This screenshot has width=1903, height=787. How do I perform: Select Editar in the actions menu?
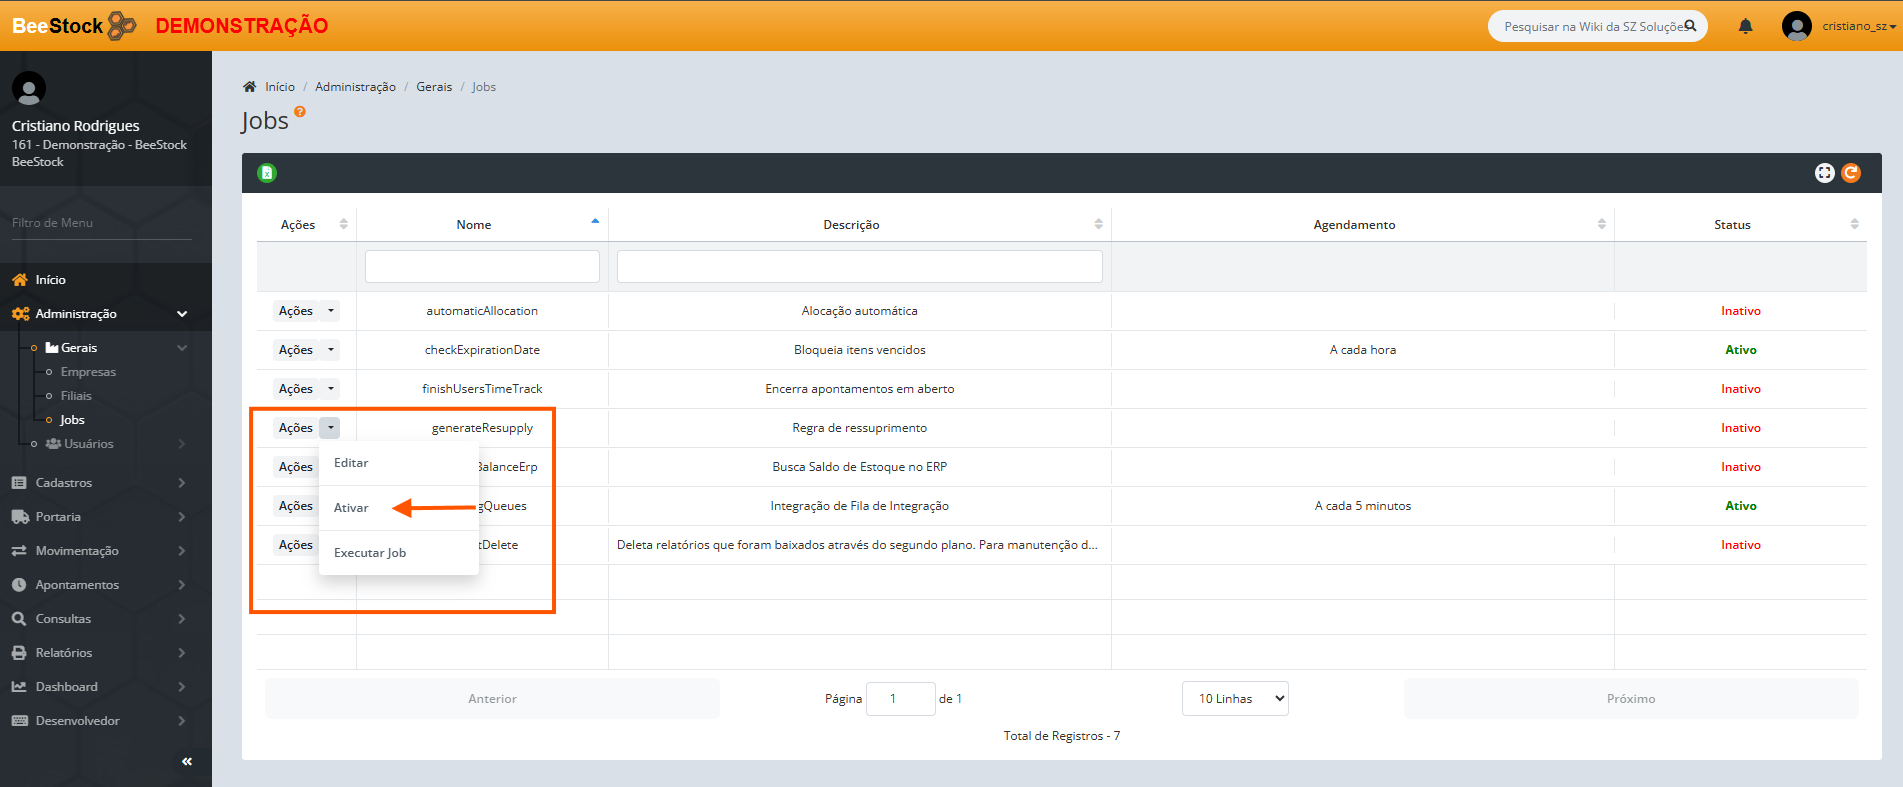pyautogui.click(x=351, y=463)
